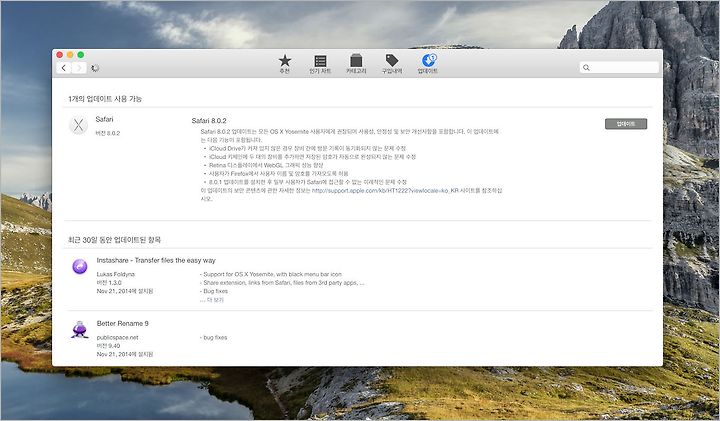Image resolution: width=720 pixels, height=421 pixels.
Task: Focus the App Store search field
Action: pos(619,67)
